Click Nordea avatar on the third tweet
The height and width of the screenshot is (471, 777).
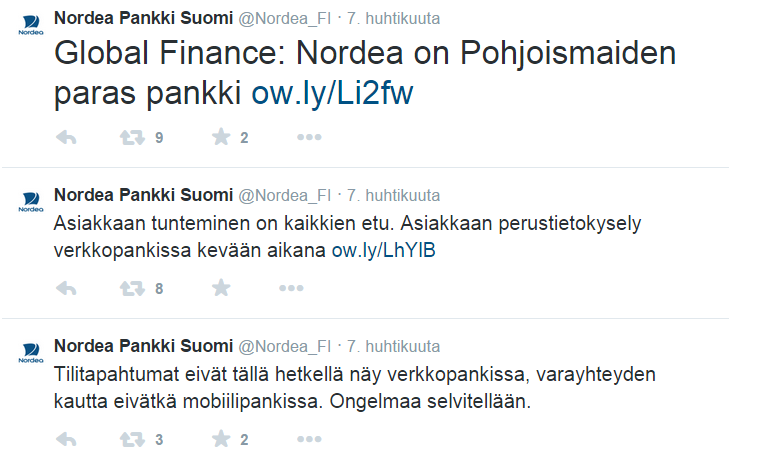pyautogui.click(x=30, y=353)
